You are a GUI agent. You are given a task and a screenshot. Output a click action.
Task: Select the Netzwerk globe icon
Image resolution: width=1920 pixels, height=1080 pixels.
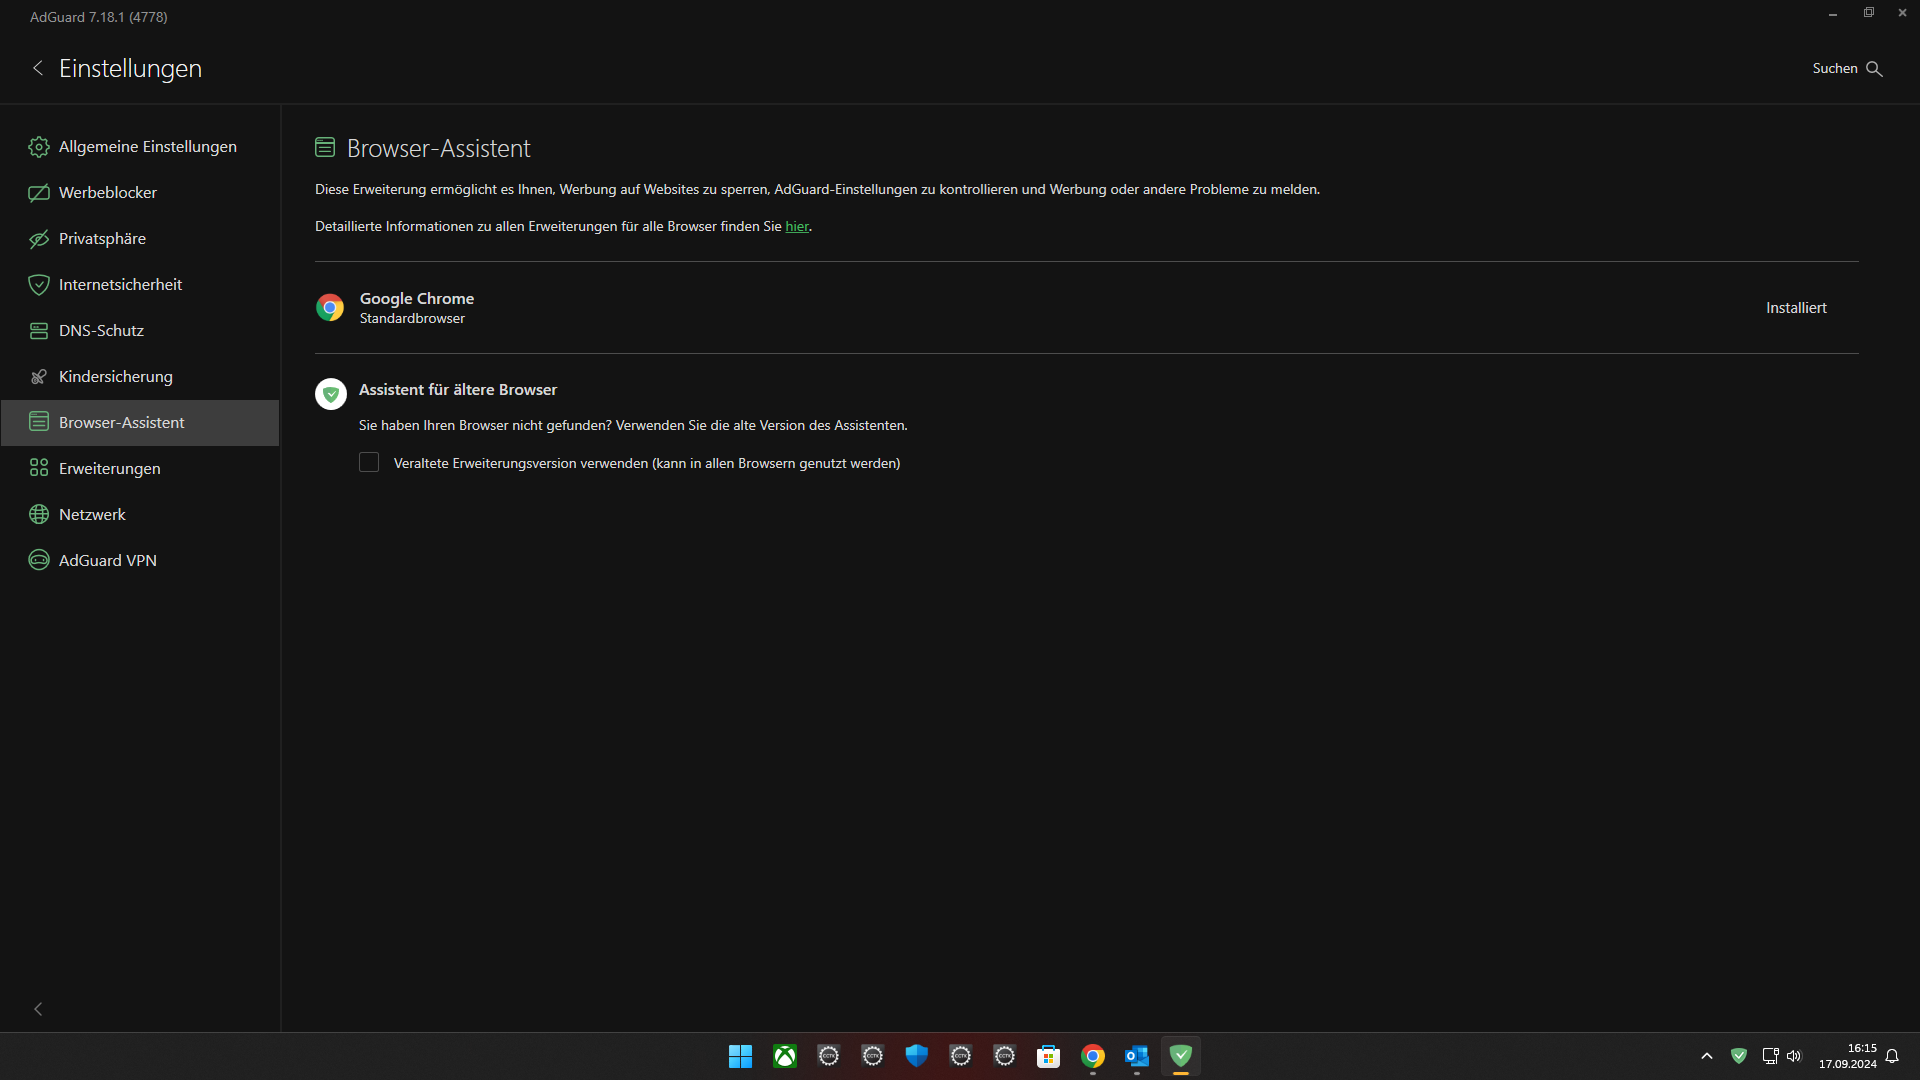(39, 515)
